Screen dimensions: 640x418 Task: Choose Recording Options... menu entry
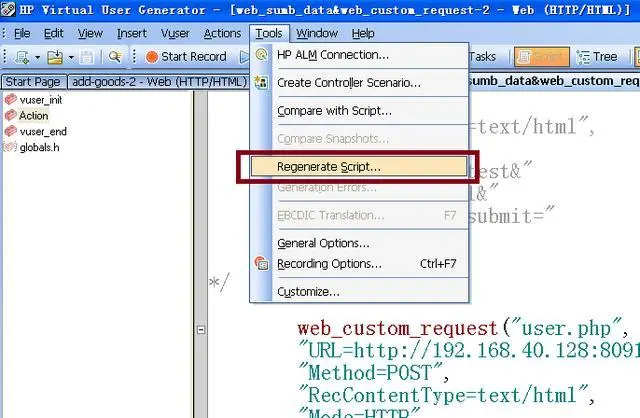[359, 264]
